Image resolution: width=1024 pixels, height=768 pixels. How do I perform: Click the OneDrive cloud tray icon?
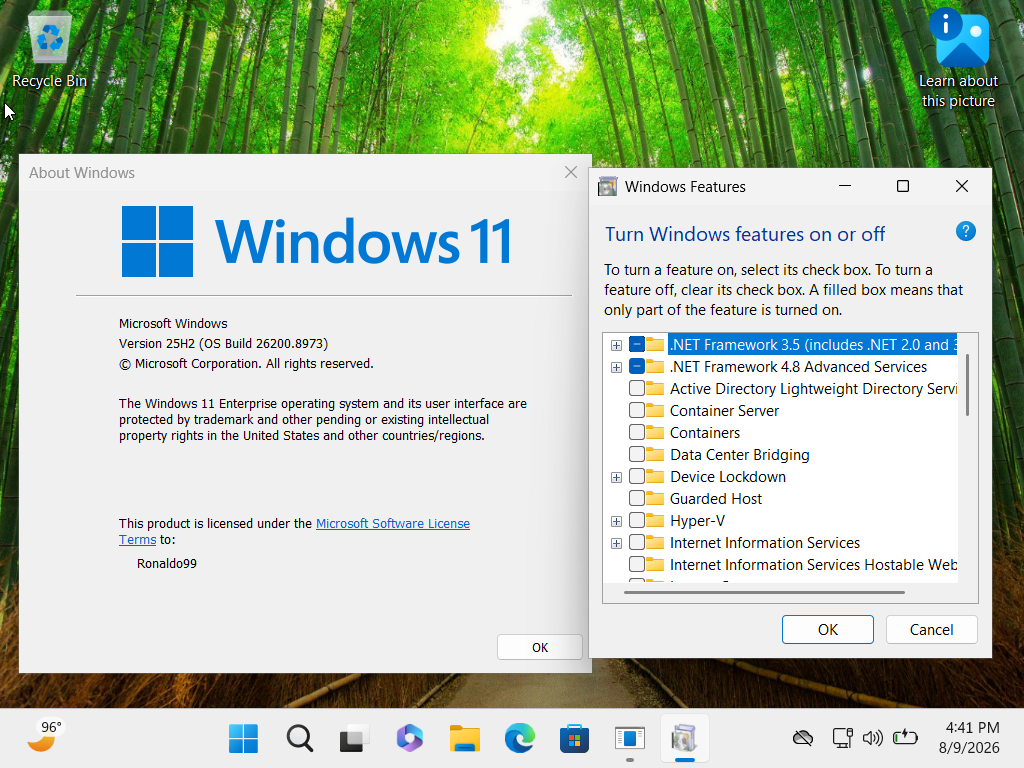point(803,739)
